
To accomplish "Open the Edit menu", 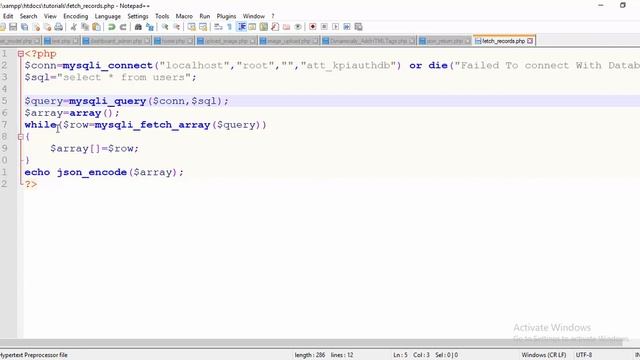I will 8,16.
